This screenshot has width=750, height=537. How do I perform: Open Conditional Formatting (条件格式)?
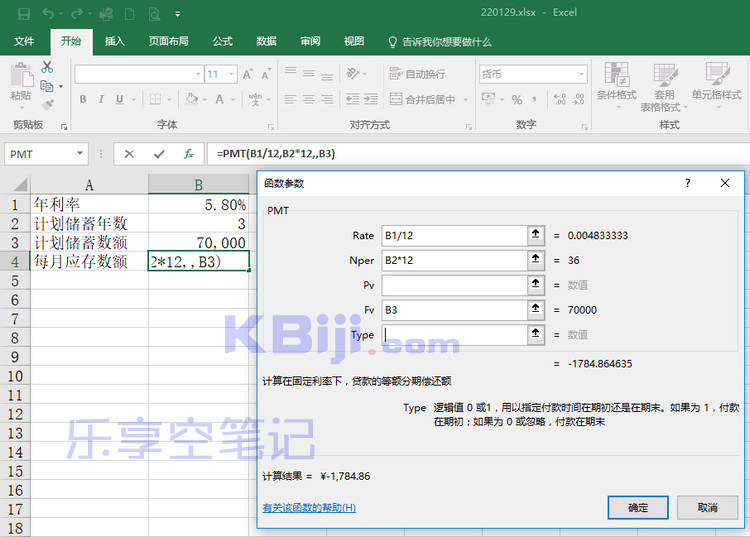coord(617,86)
